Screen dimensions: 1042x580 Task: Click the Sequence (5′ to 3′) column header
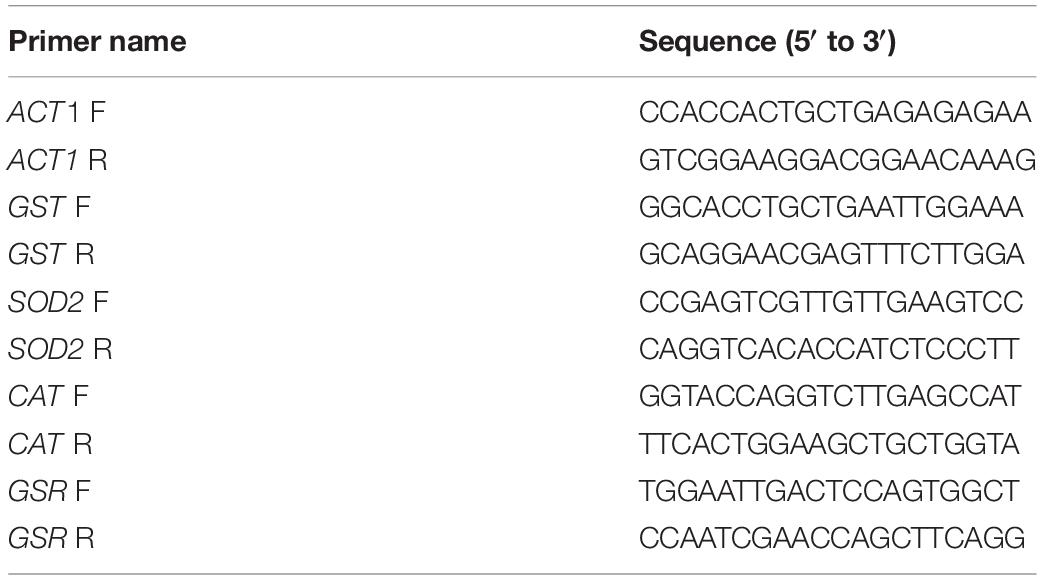point(768,41)
